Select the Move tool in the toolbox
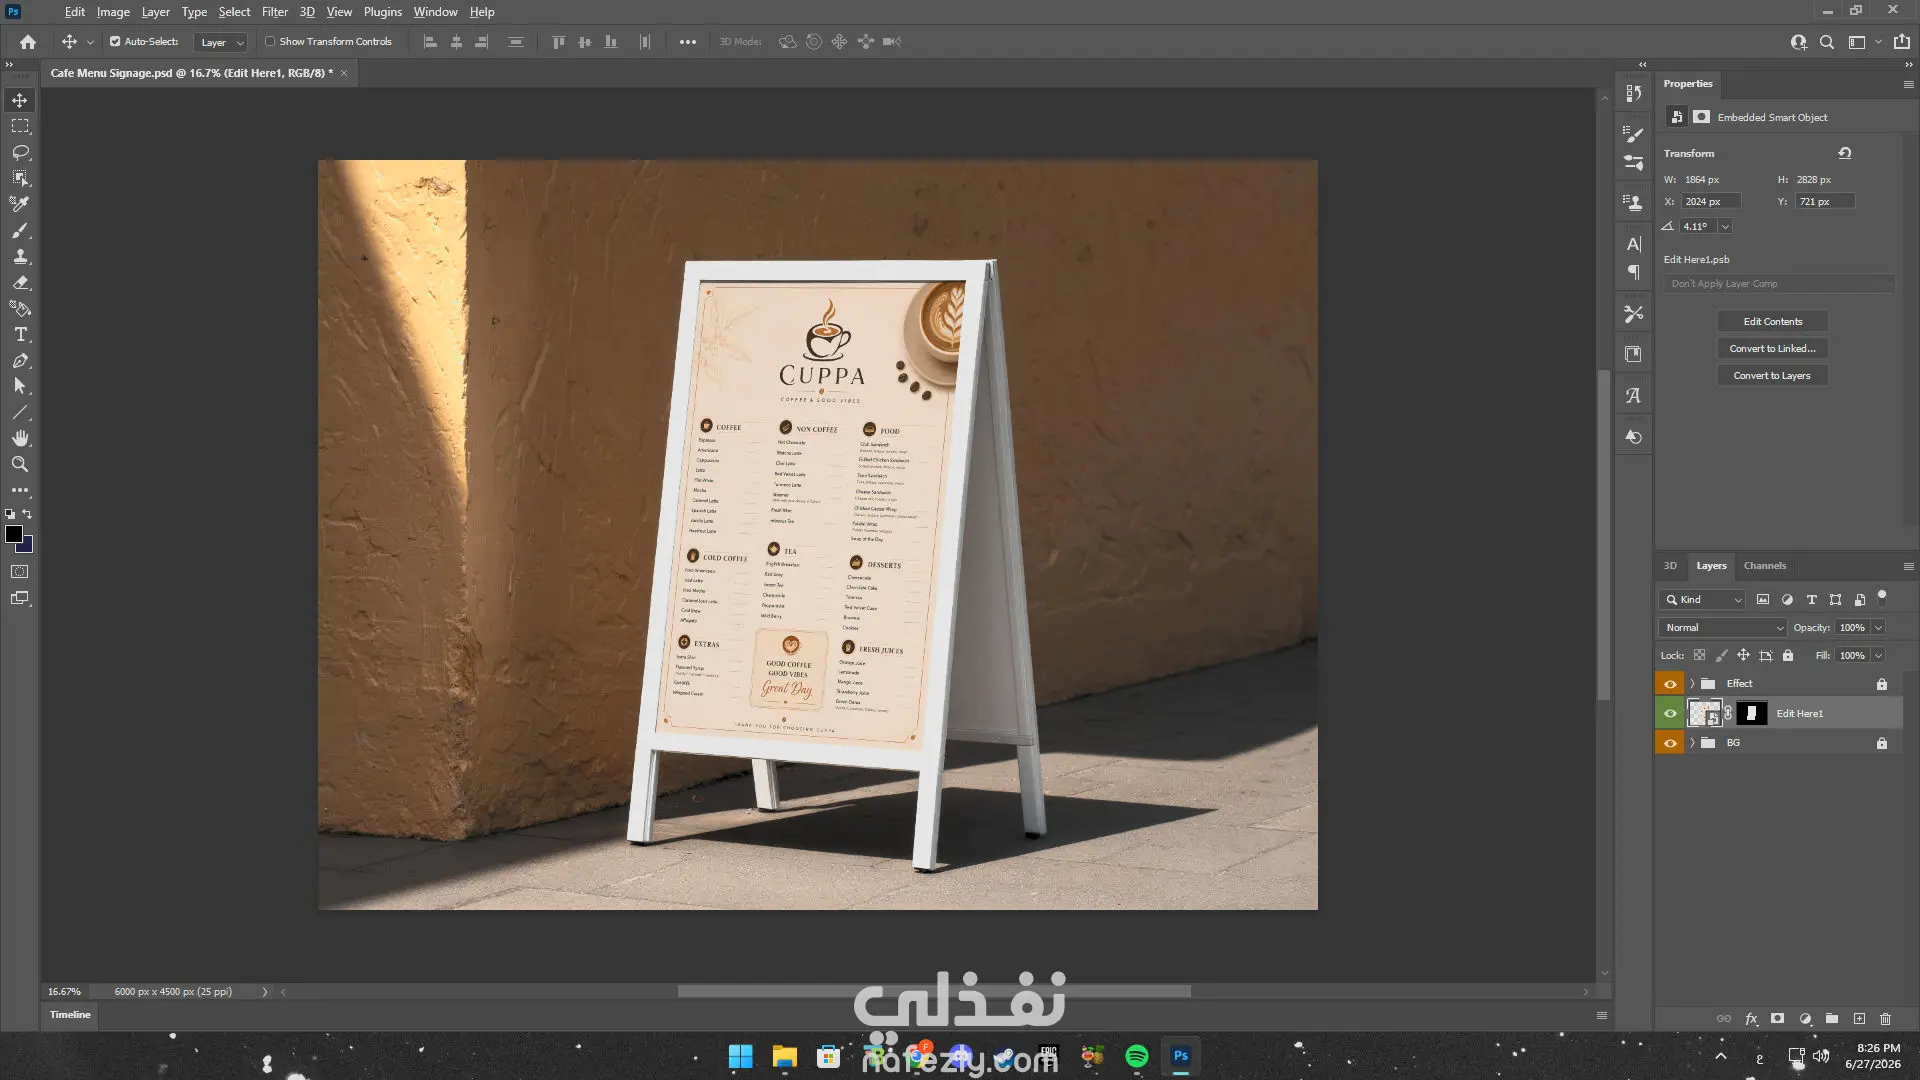The height and width of the screenshot is (1080, 1920). tap(20, 100)
